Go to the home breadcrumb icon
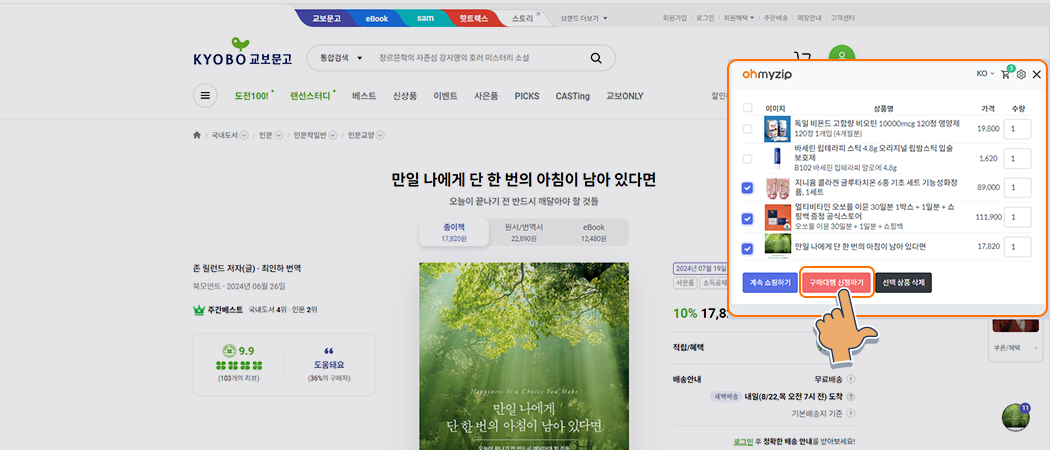The image size is (1050, 450). pyautogui.click(x=197, y=135)
